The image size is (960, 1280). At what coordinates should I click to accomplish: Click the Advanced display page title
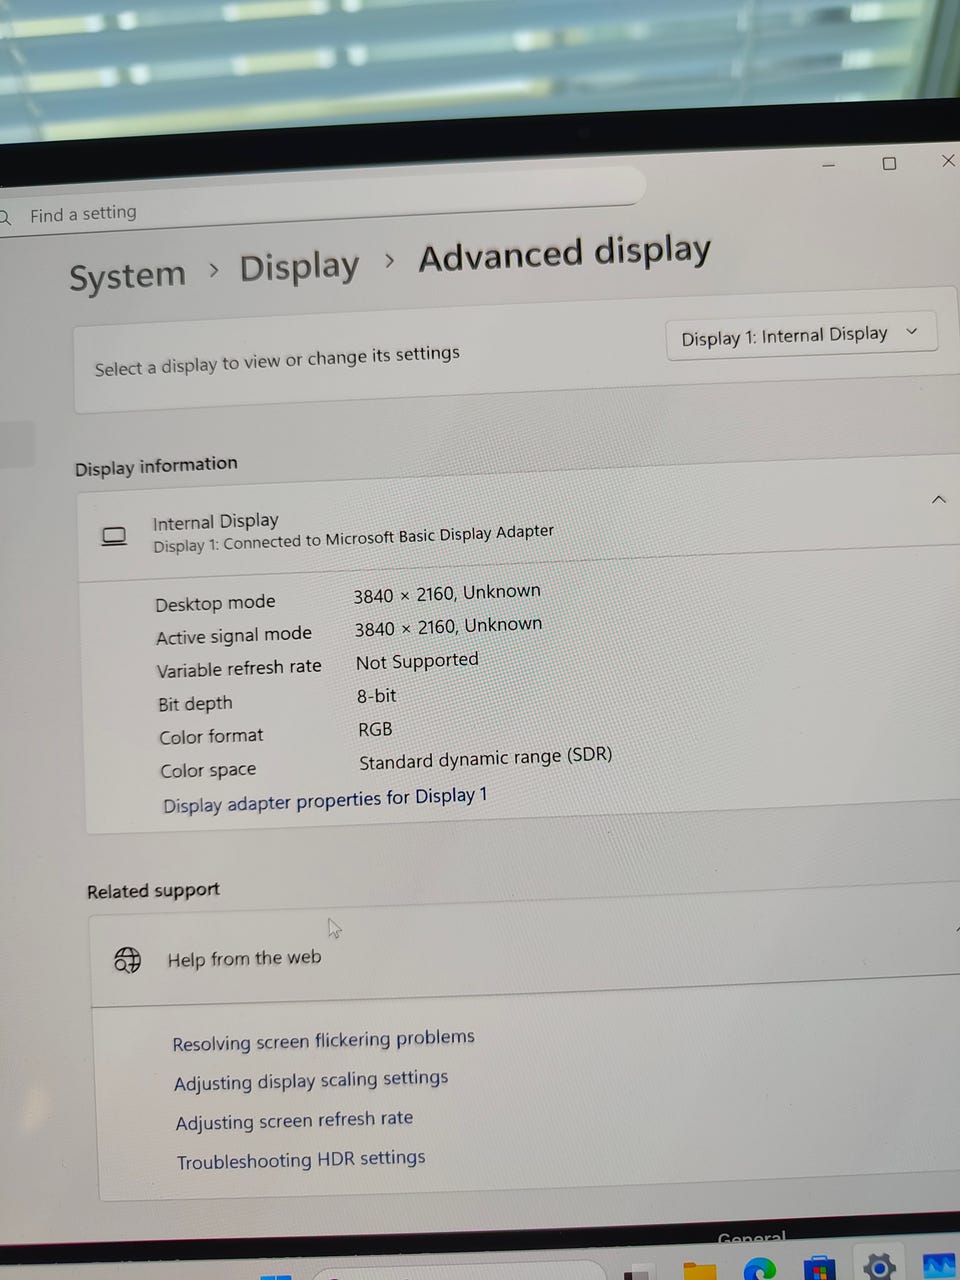(565, 254)
